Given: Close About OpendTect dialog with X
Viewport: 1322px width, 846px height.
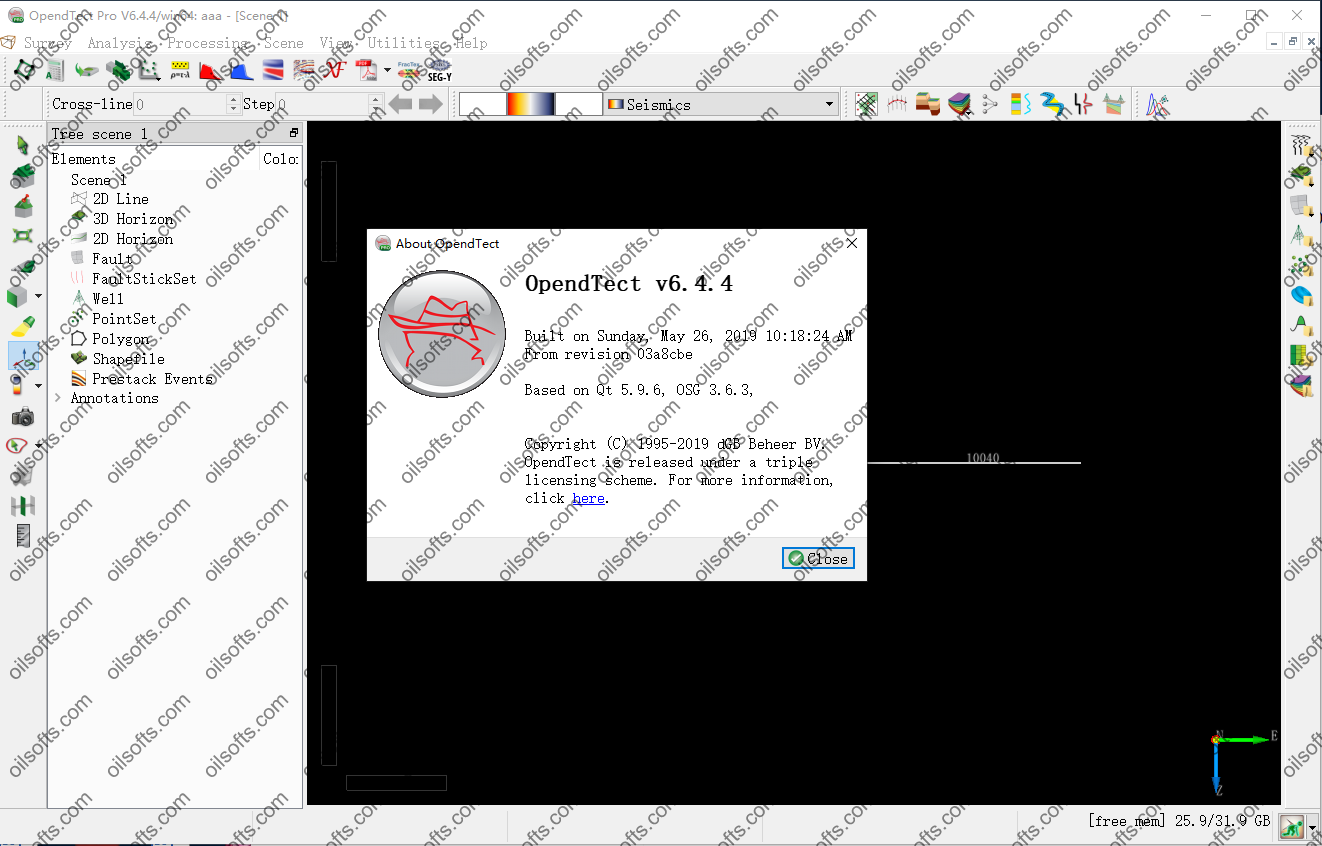Looking at the screenshot, I should (852, 243).
